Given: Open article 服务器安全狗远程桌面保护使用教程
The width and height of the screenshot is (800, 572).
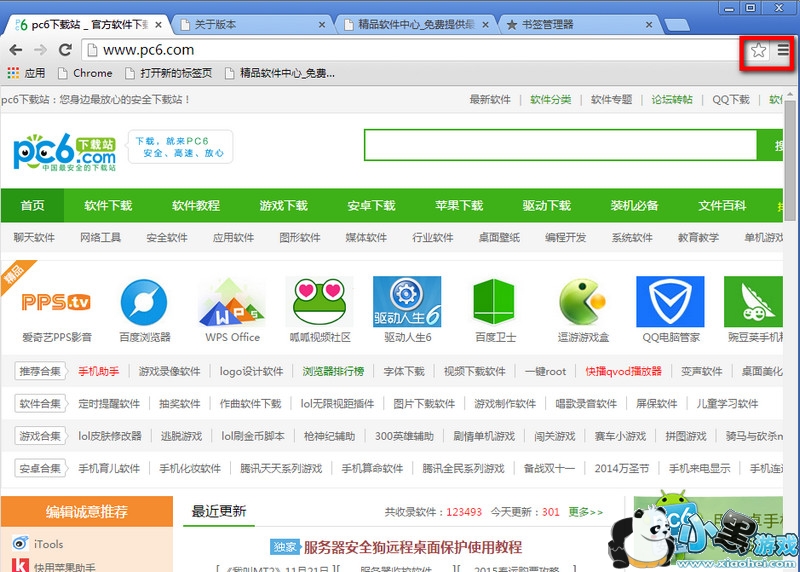Looking at the screenshot, I should [413, 548].
